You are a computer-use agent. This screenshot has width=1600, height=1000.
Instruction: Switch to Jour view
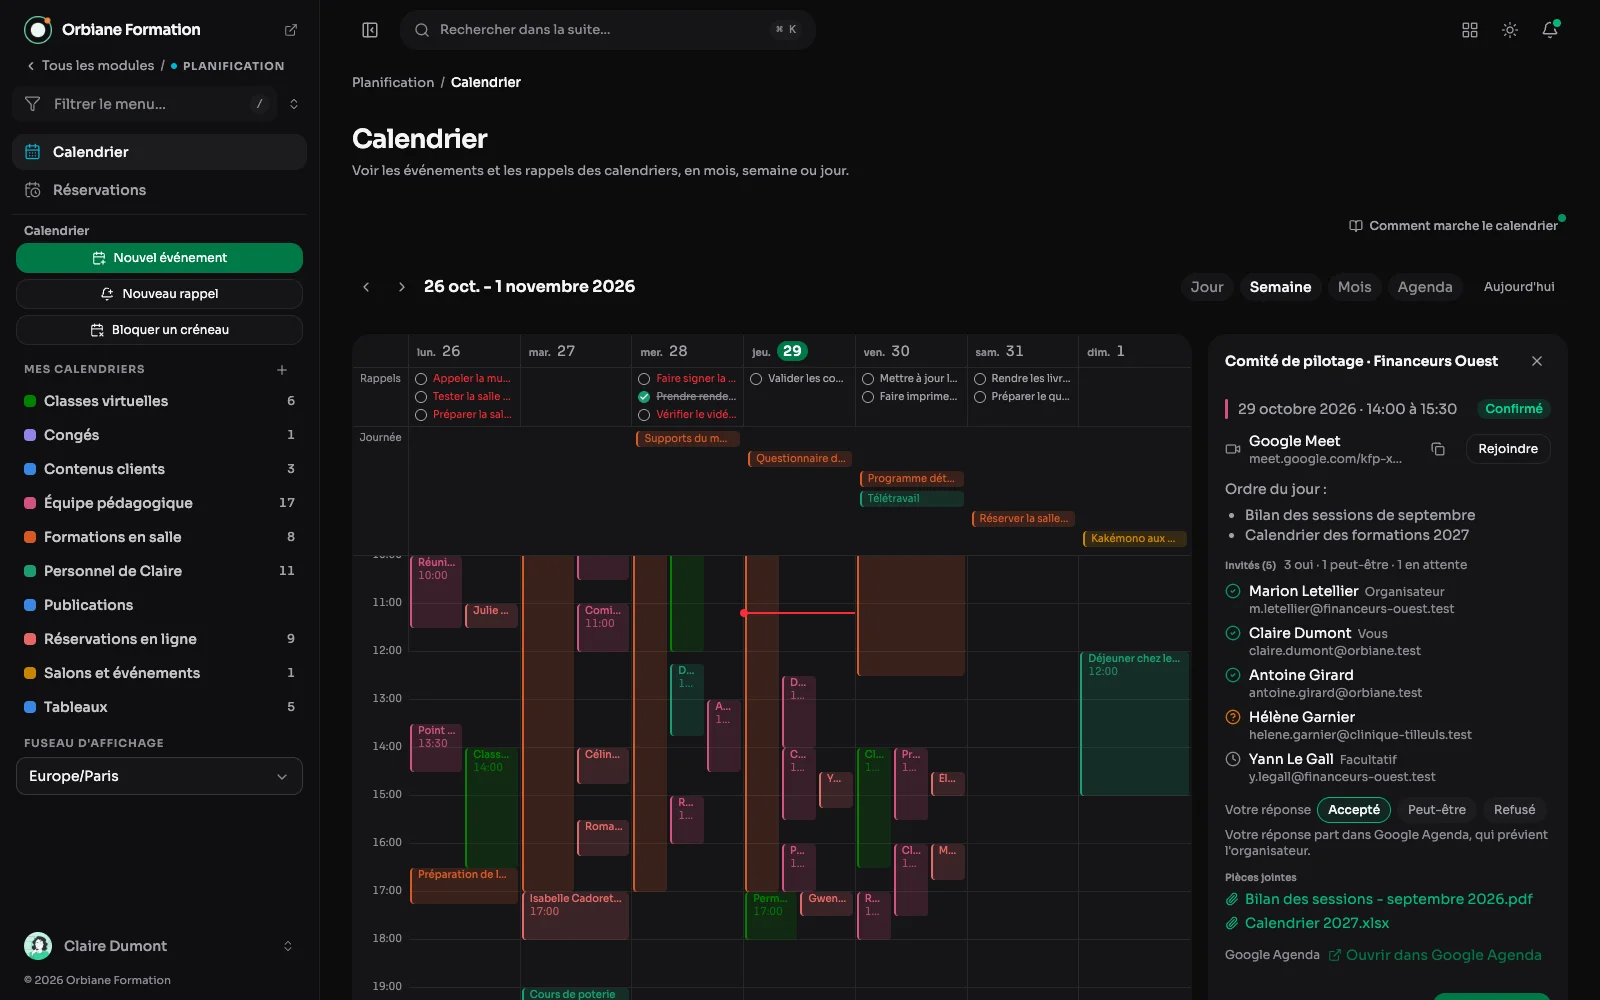[x=1207, y=287]
